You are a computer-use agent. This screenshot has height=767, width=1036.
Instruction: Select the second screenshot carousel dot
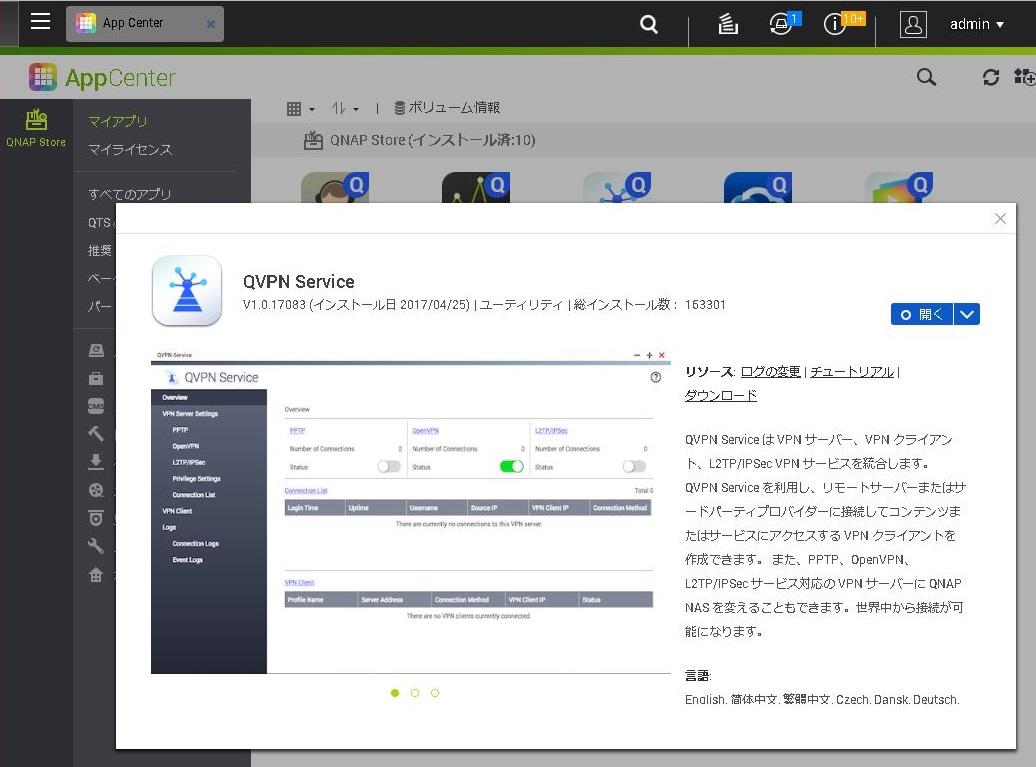click(x=415, y=693)
